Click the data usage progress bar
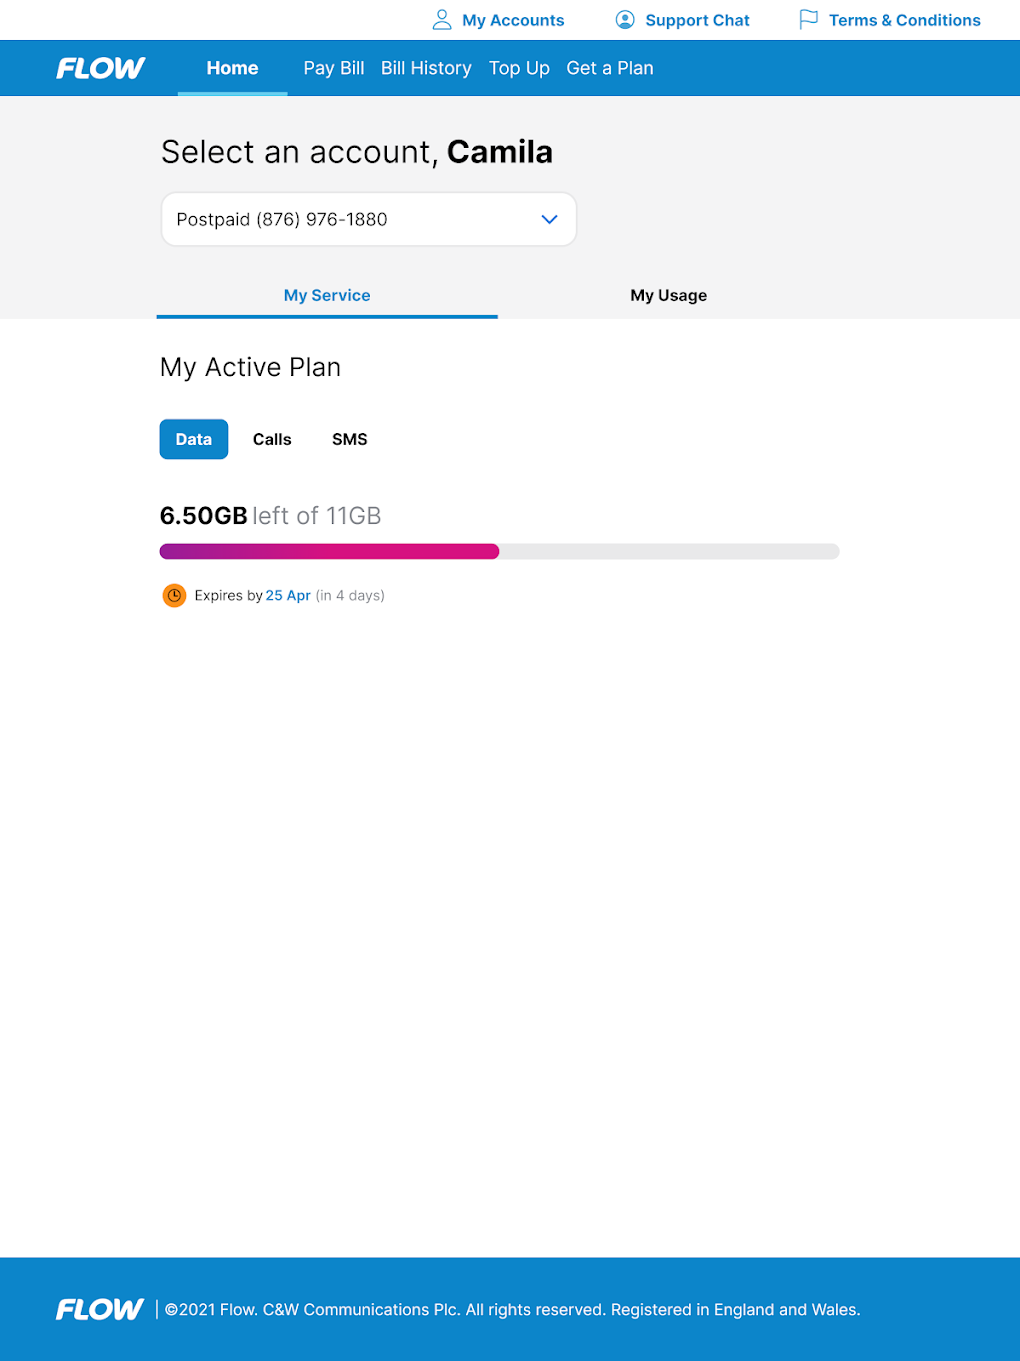This screenshot has height=1361, width=1020. [499, 551]
